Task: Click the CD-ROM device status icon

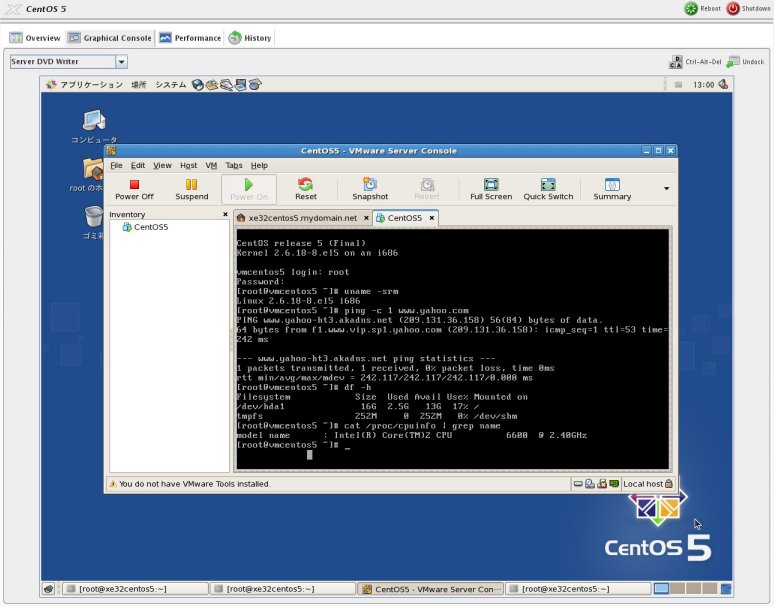Action: (590, 484)
